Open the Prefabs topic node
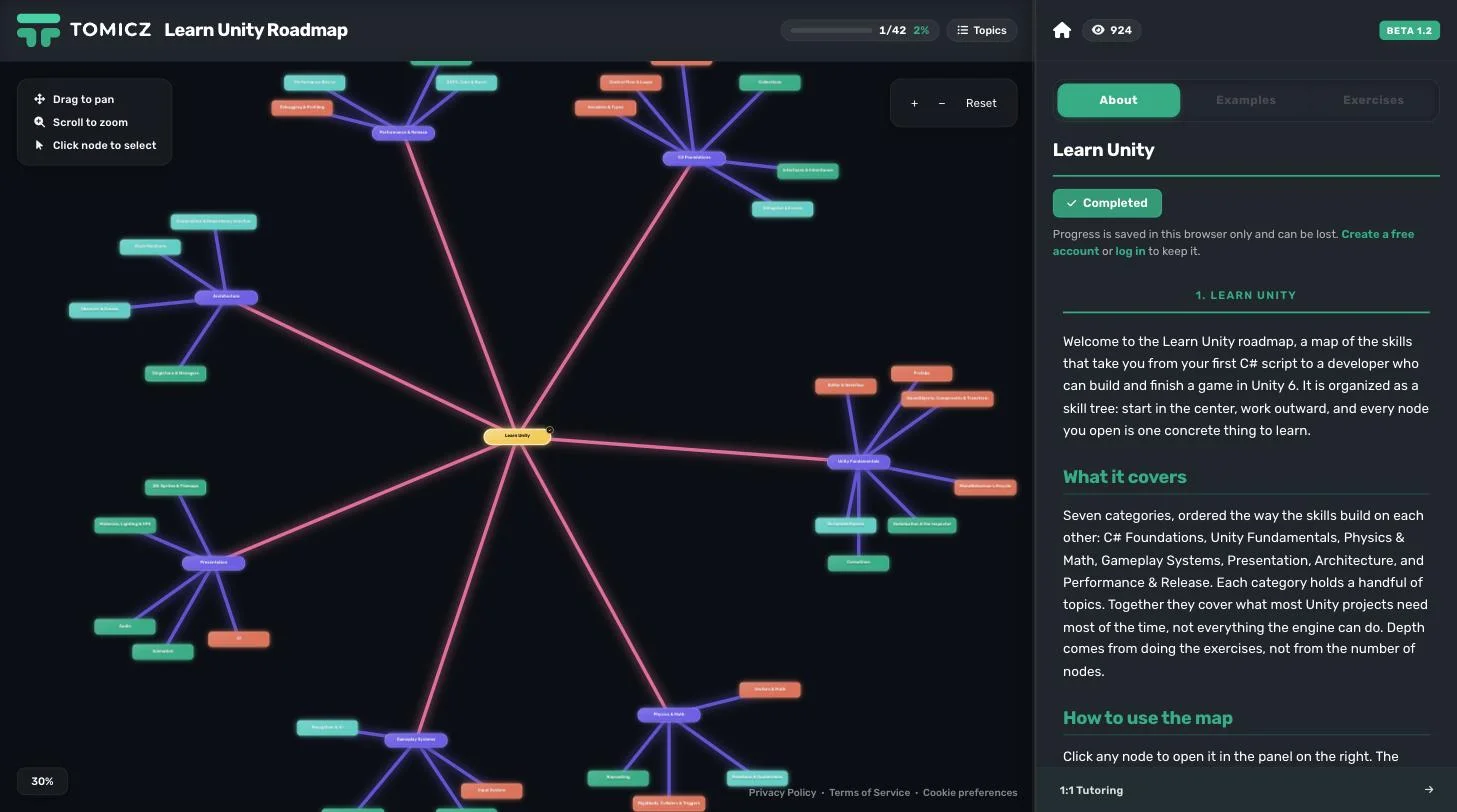 coord(921,373)
